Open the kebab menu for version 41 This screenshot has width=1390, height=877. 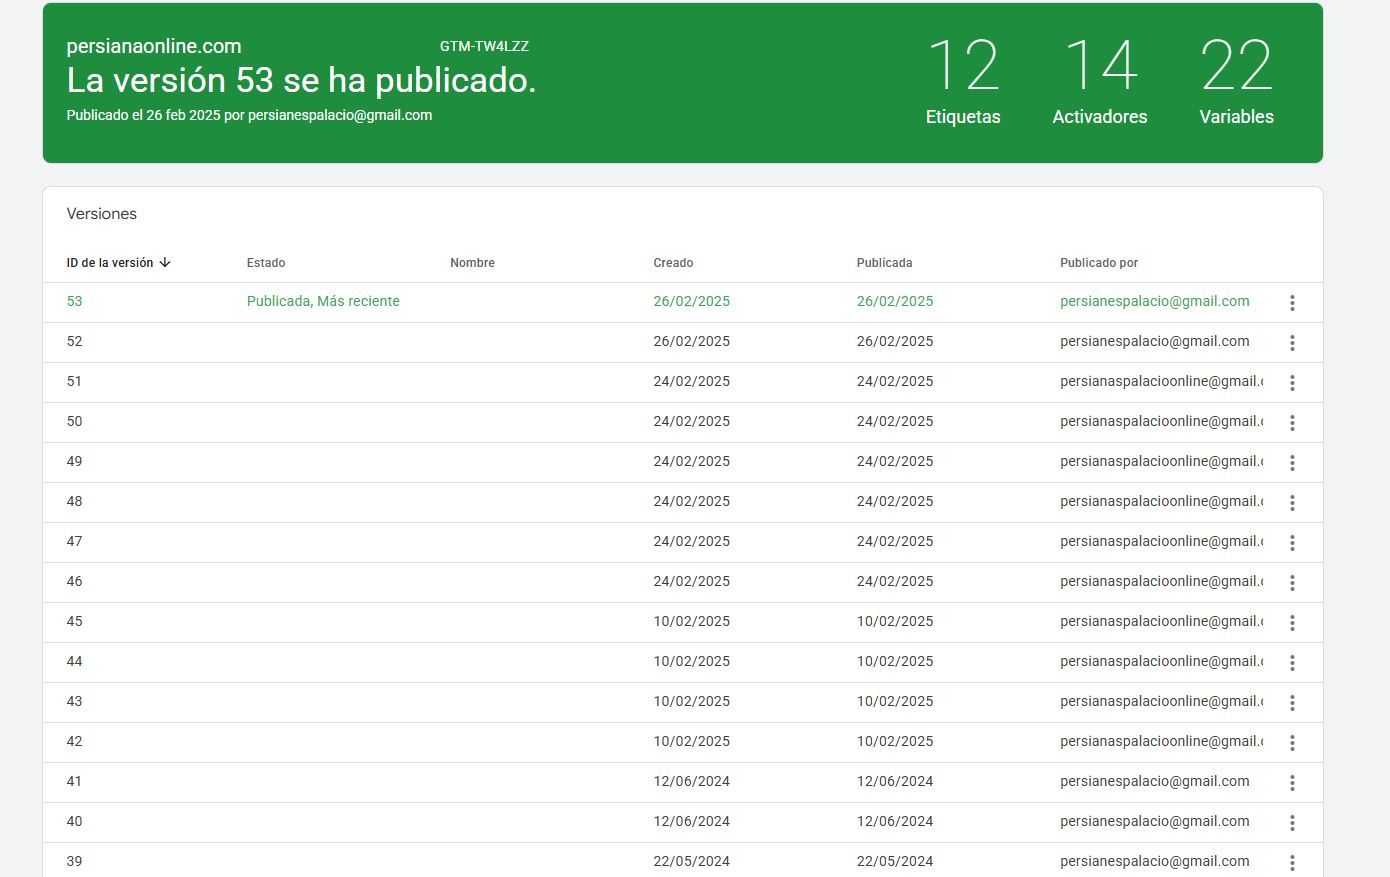[1292, 783]
